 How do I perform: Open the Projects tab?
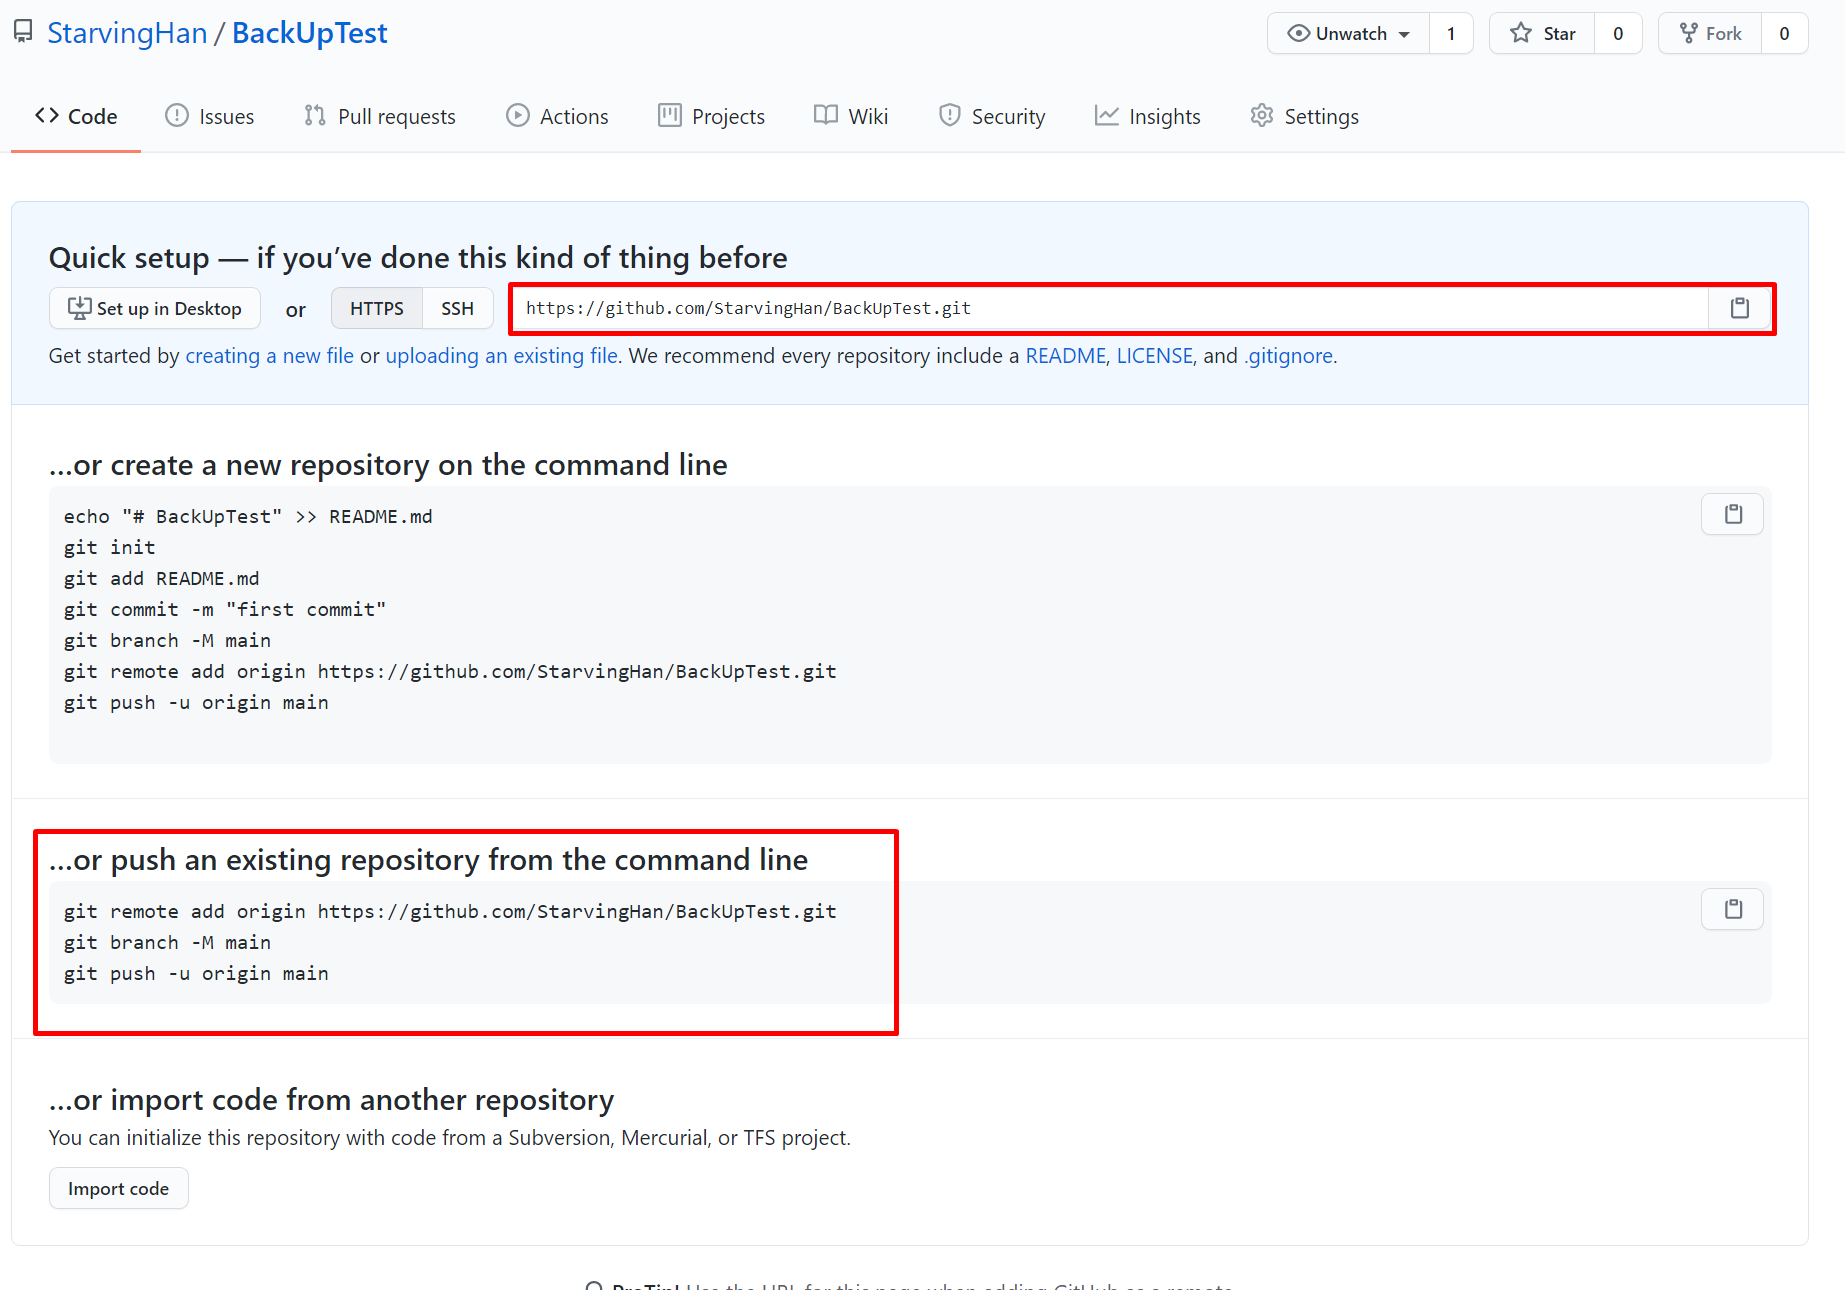click(711, 116)
